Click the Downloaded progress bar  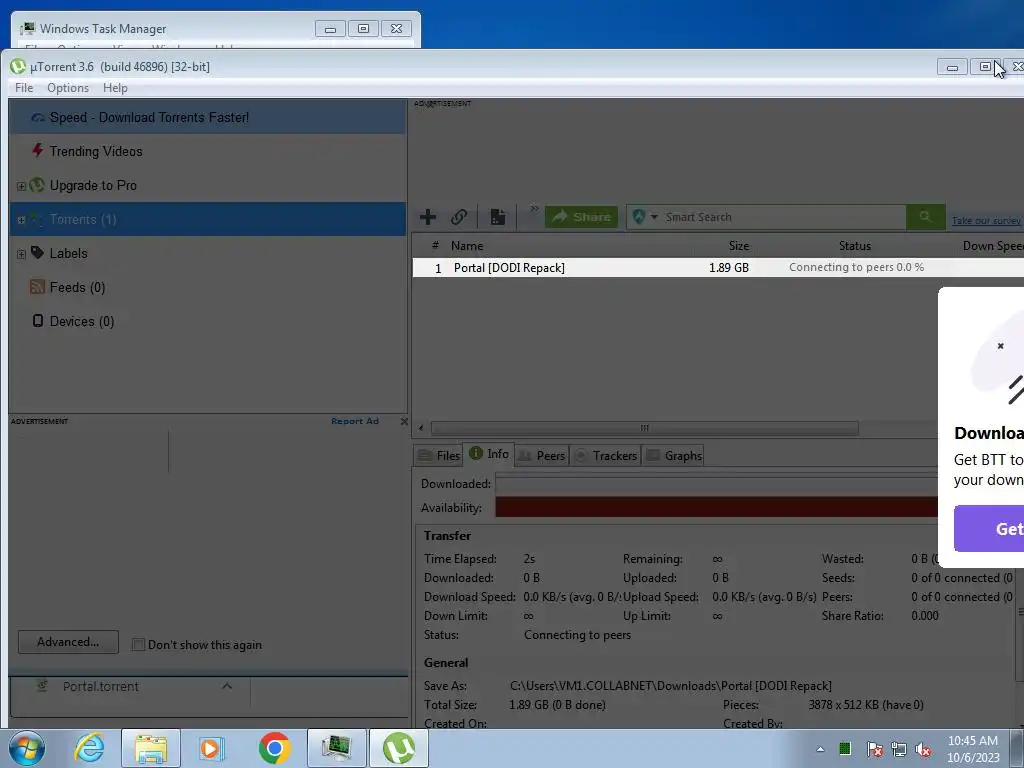point(716,484)
